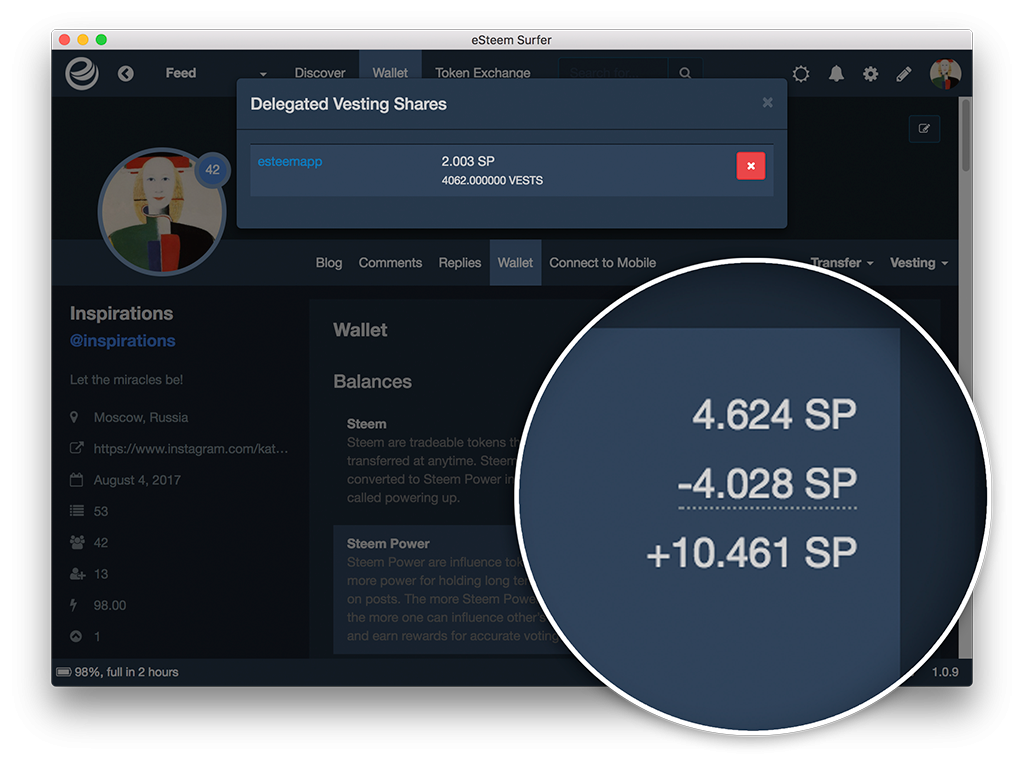
Task: Click the Inspirations profile name
Action: coord(121,313)
